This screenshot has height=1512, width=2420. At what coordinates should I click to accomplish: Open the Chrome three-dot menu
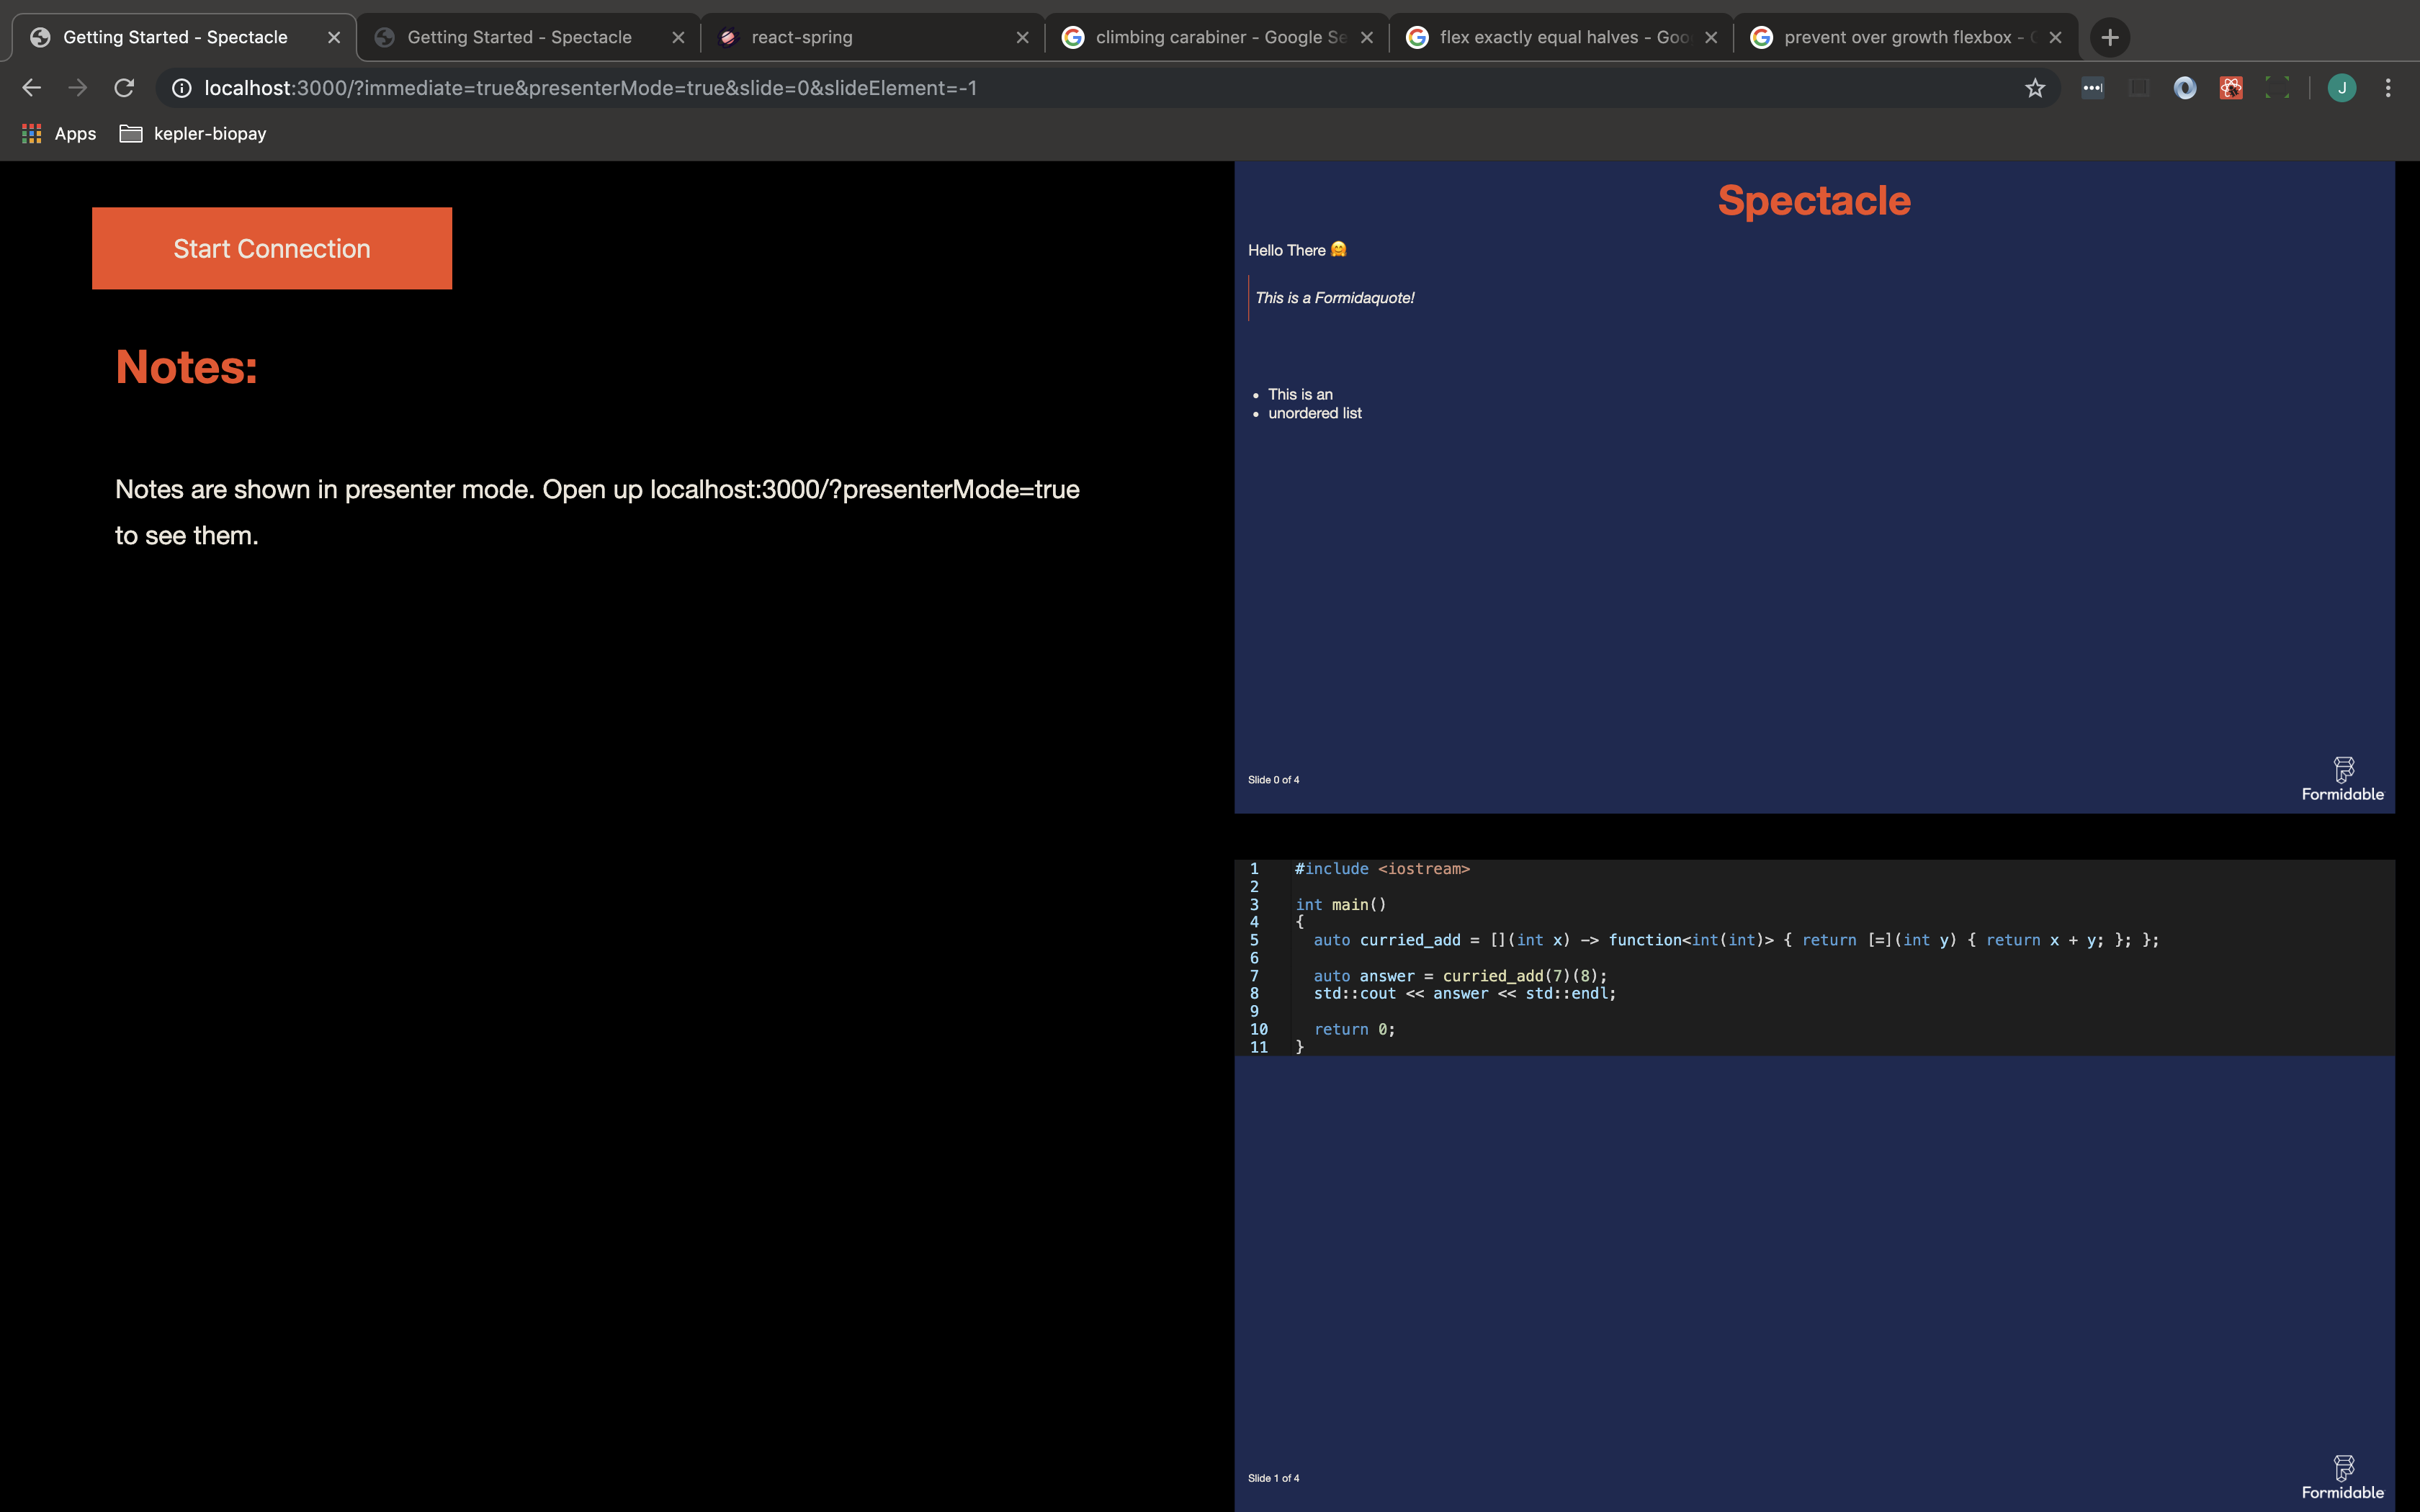[2388, 88]
